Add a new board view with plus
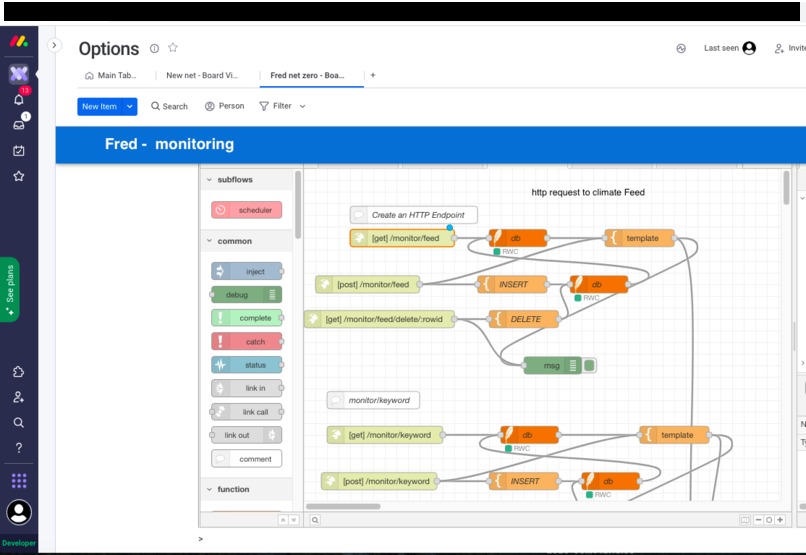 [373, 75]
